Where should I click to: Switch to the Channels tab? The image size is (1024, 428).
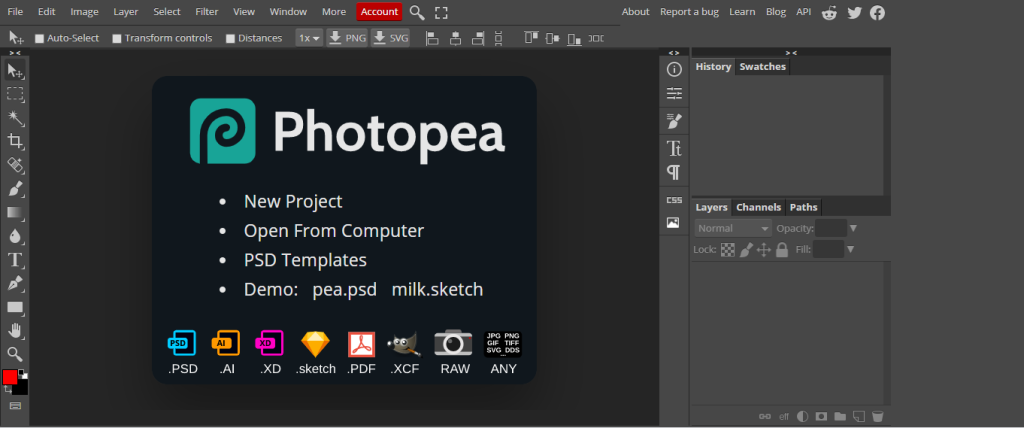[x=758, y=207]
